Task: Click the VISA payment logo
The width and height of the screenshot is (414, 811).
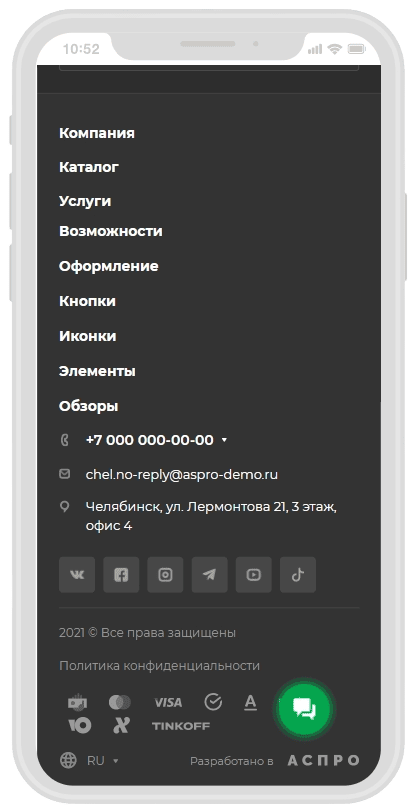Action: click(x=168, y=702)
